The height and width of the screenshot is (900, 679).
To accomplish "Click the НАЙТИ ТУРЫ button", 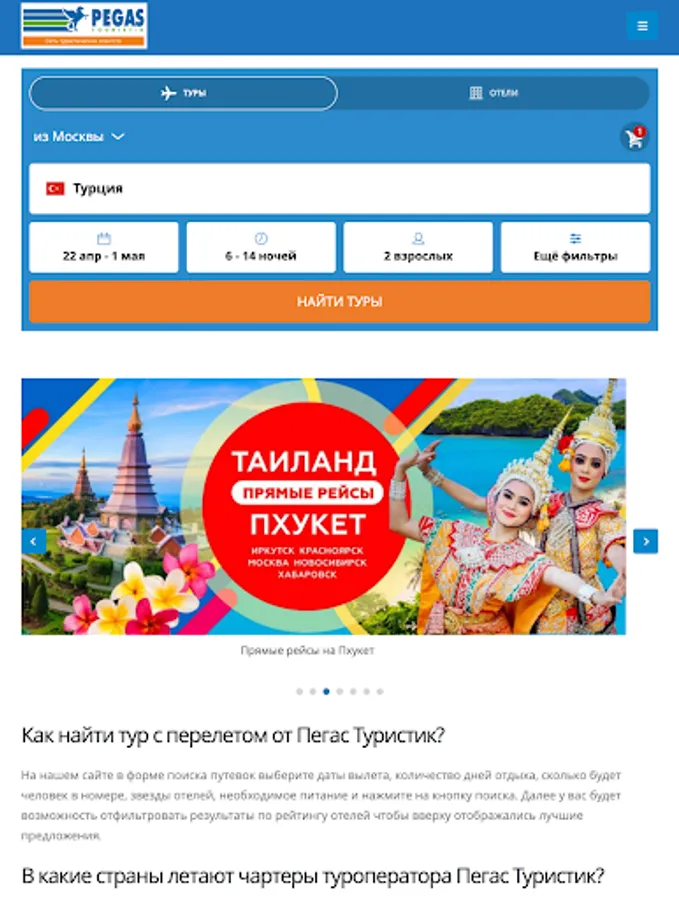I will pyautogui.click(x=340, y=301).
